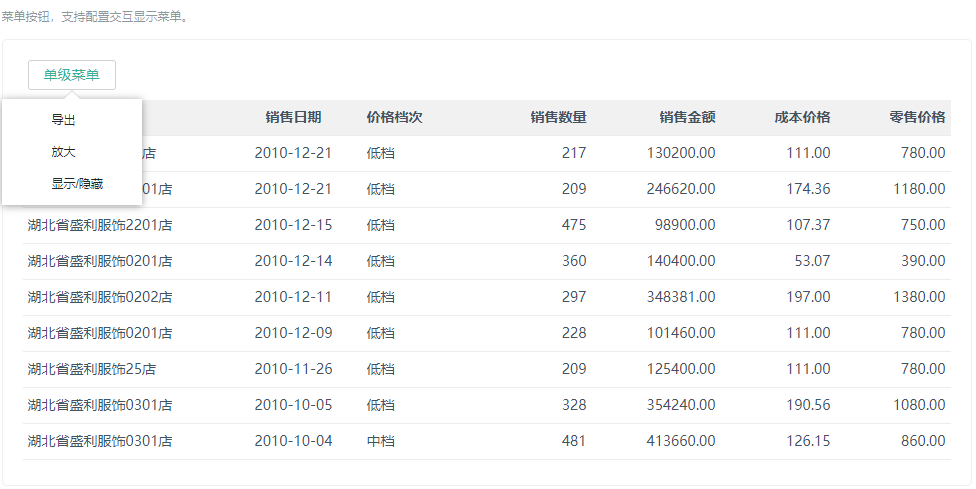This screenshot has height=489, width=976.
Task: Select the 放大 menu option
Action: pos(64,152)
